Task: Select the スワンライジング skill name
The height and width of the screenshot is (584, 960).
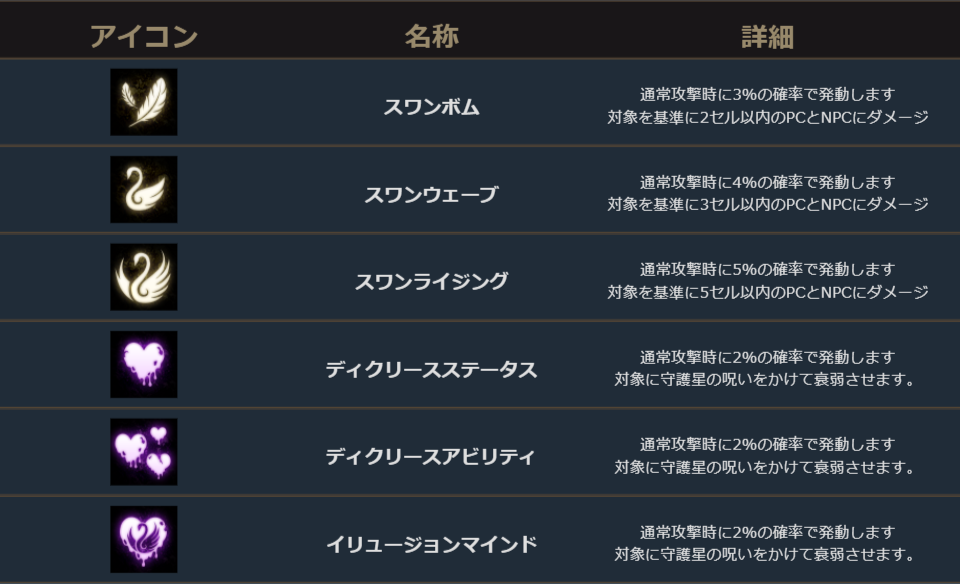Action: click(431, 282)
